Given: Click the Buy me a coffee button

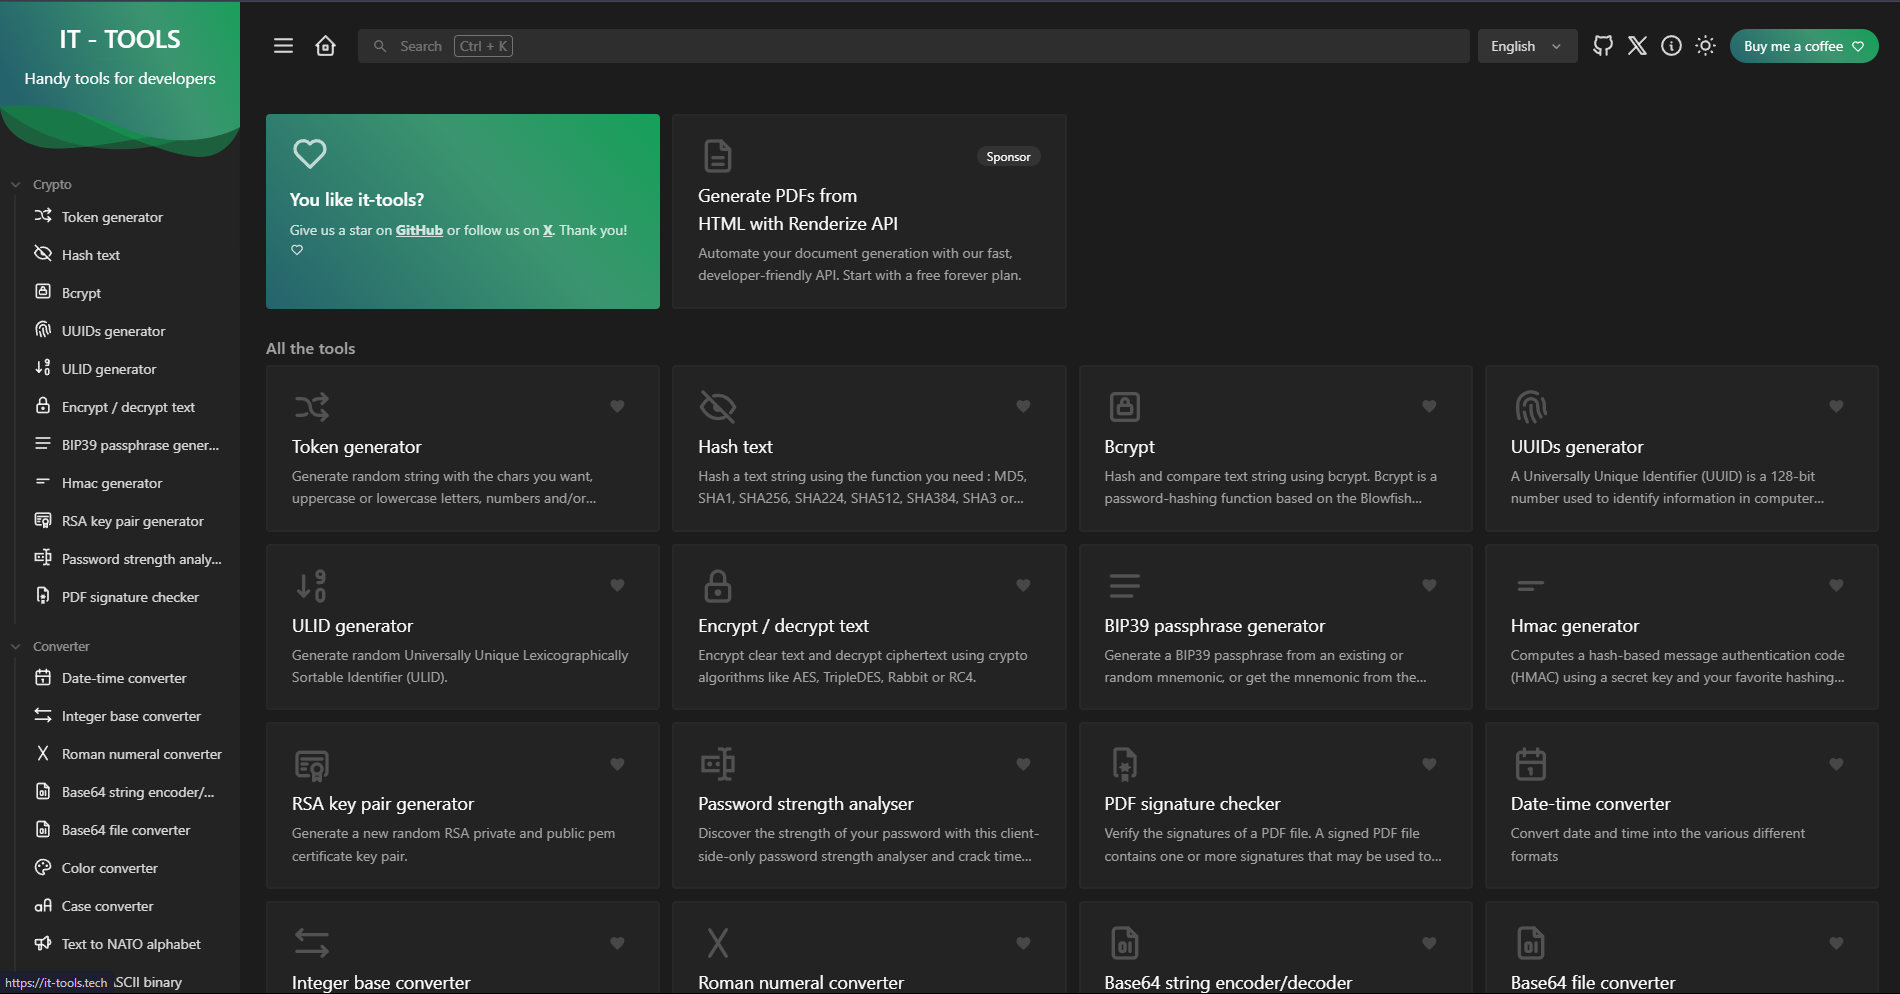Looking at the screenshot, I should point(1802,46).
